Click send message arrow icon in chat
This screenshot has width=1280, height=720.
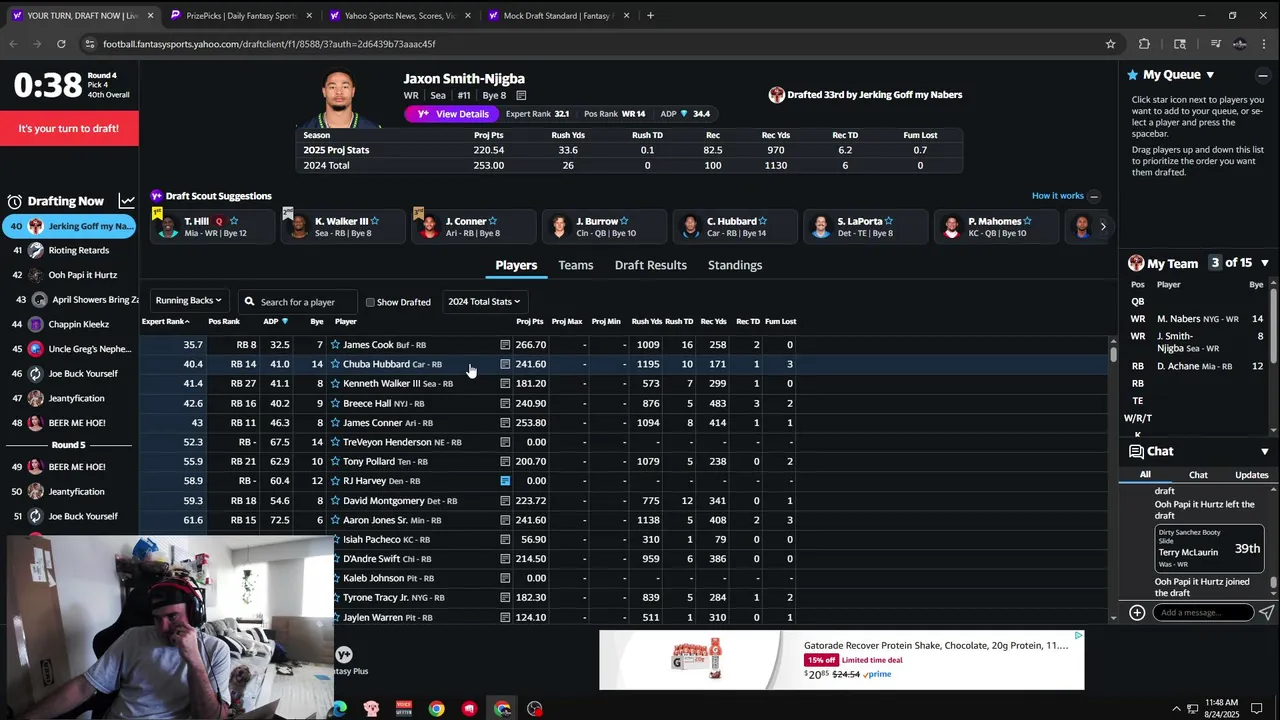(x=1266, y=612)
